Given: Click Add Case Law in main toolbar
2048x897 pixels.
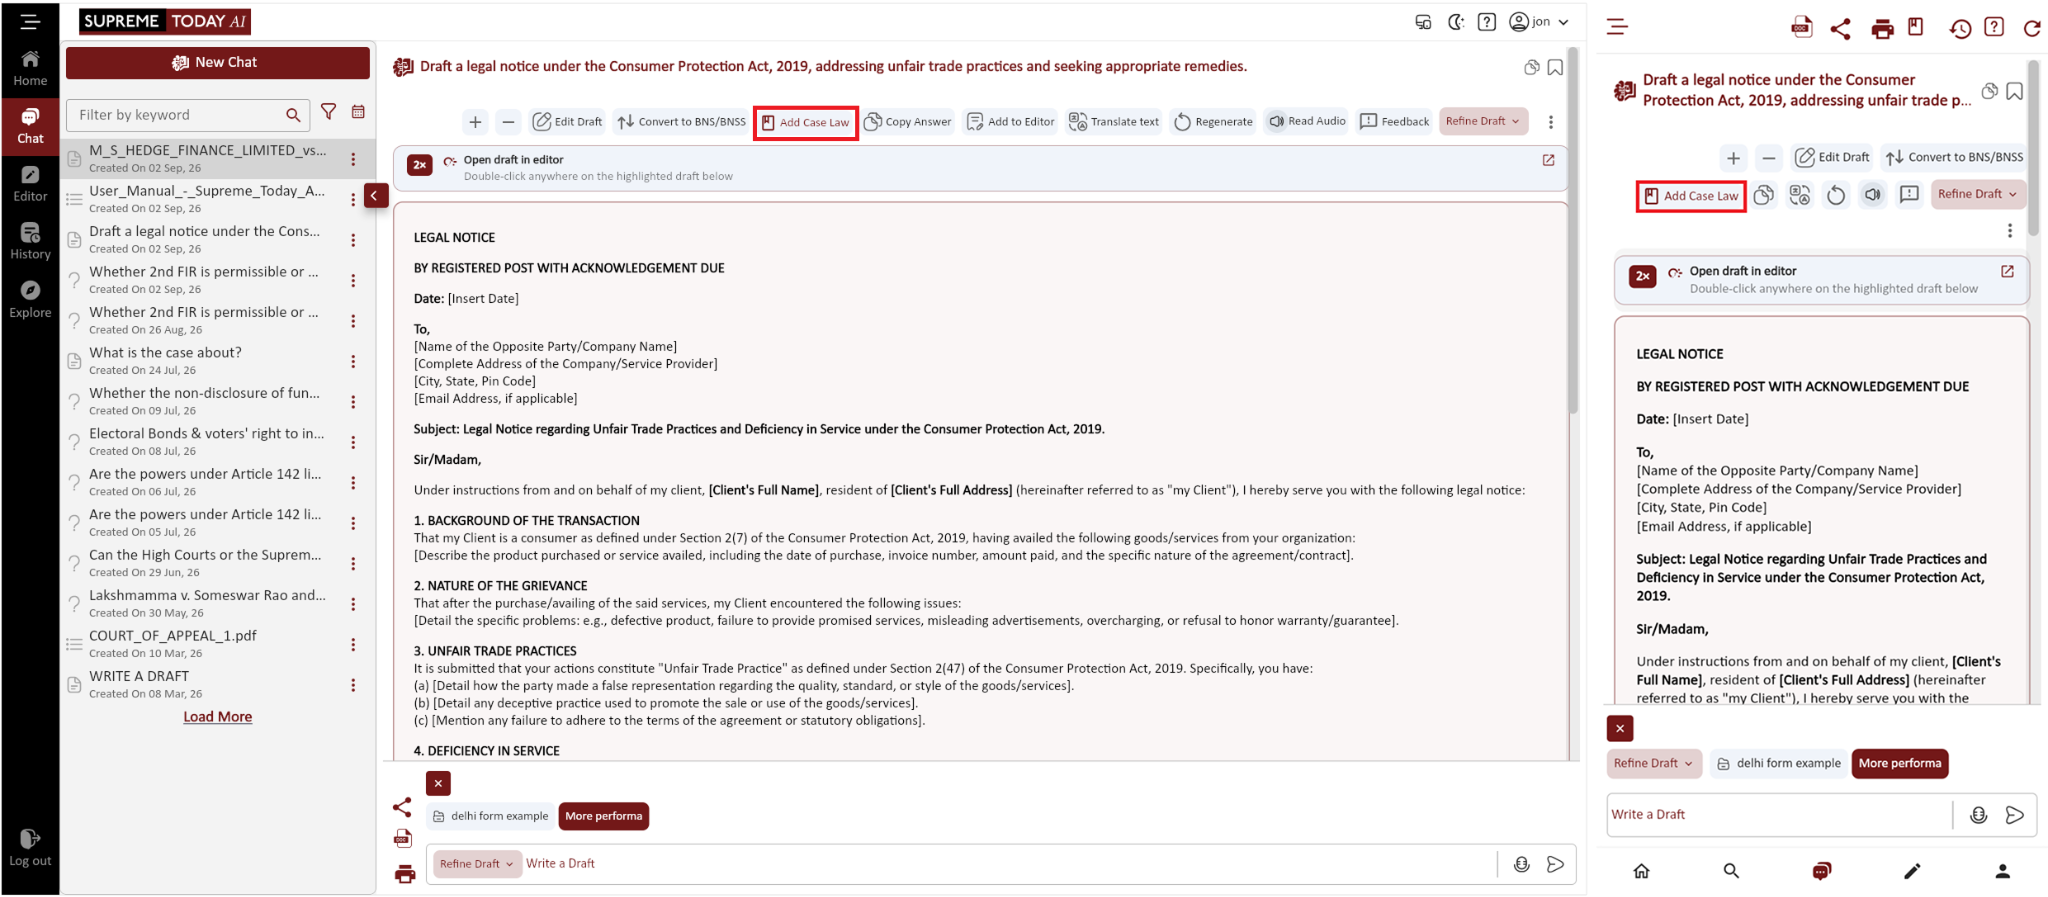Looking at the screenshot, I should pos(806,123).
